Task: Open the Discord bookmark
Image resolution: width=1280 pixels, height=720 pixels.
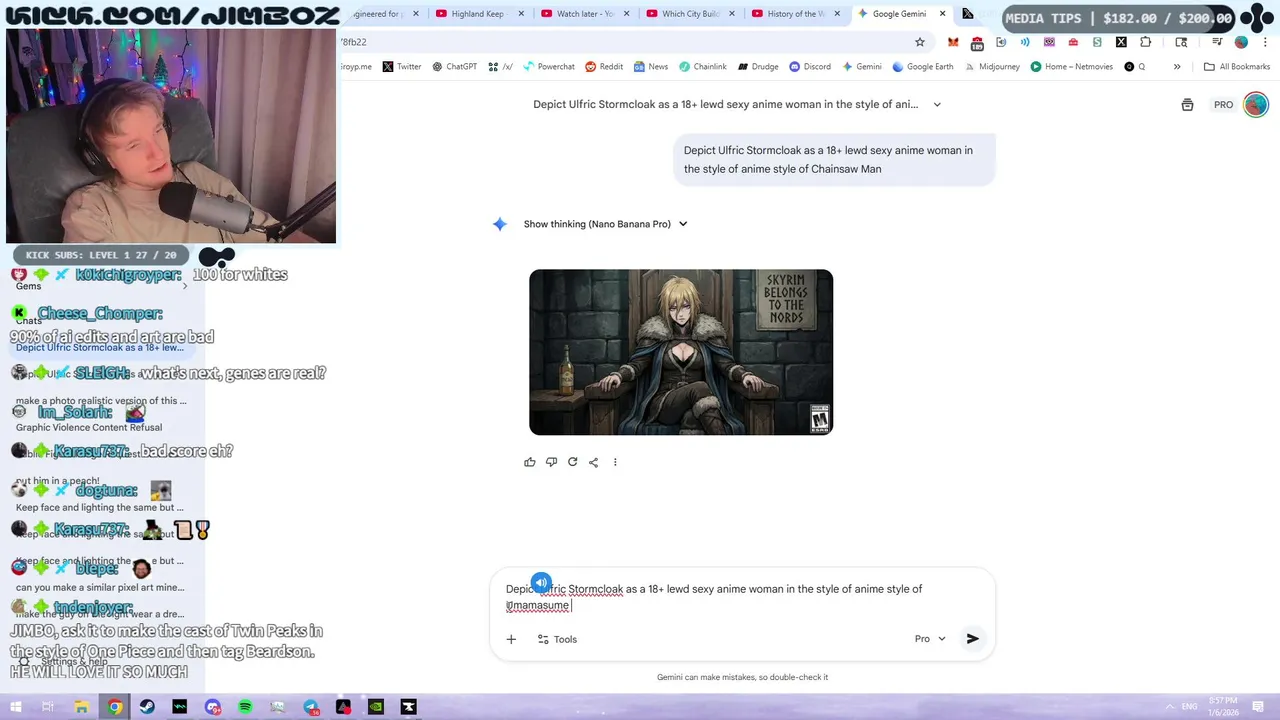Action: click(x=810, y=67)
